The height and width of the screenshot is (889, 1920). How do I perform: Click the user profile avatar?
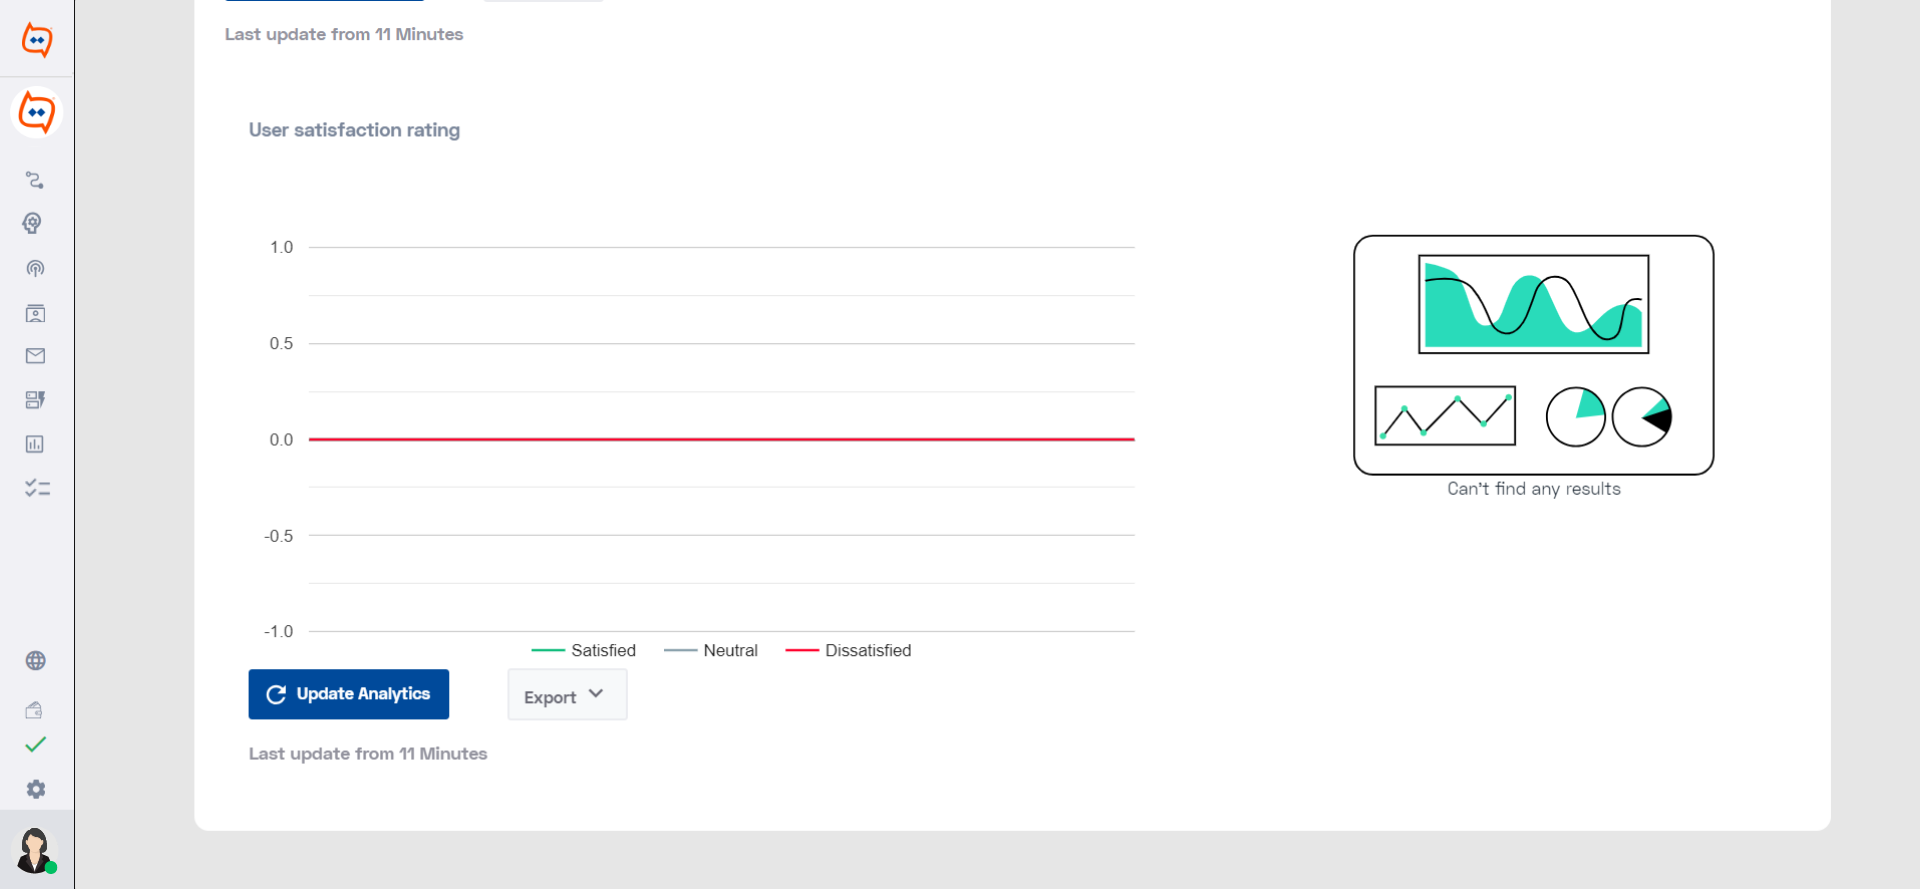tap(36, 850)
